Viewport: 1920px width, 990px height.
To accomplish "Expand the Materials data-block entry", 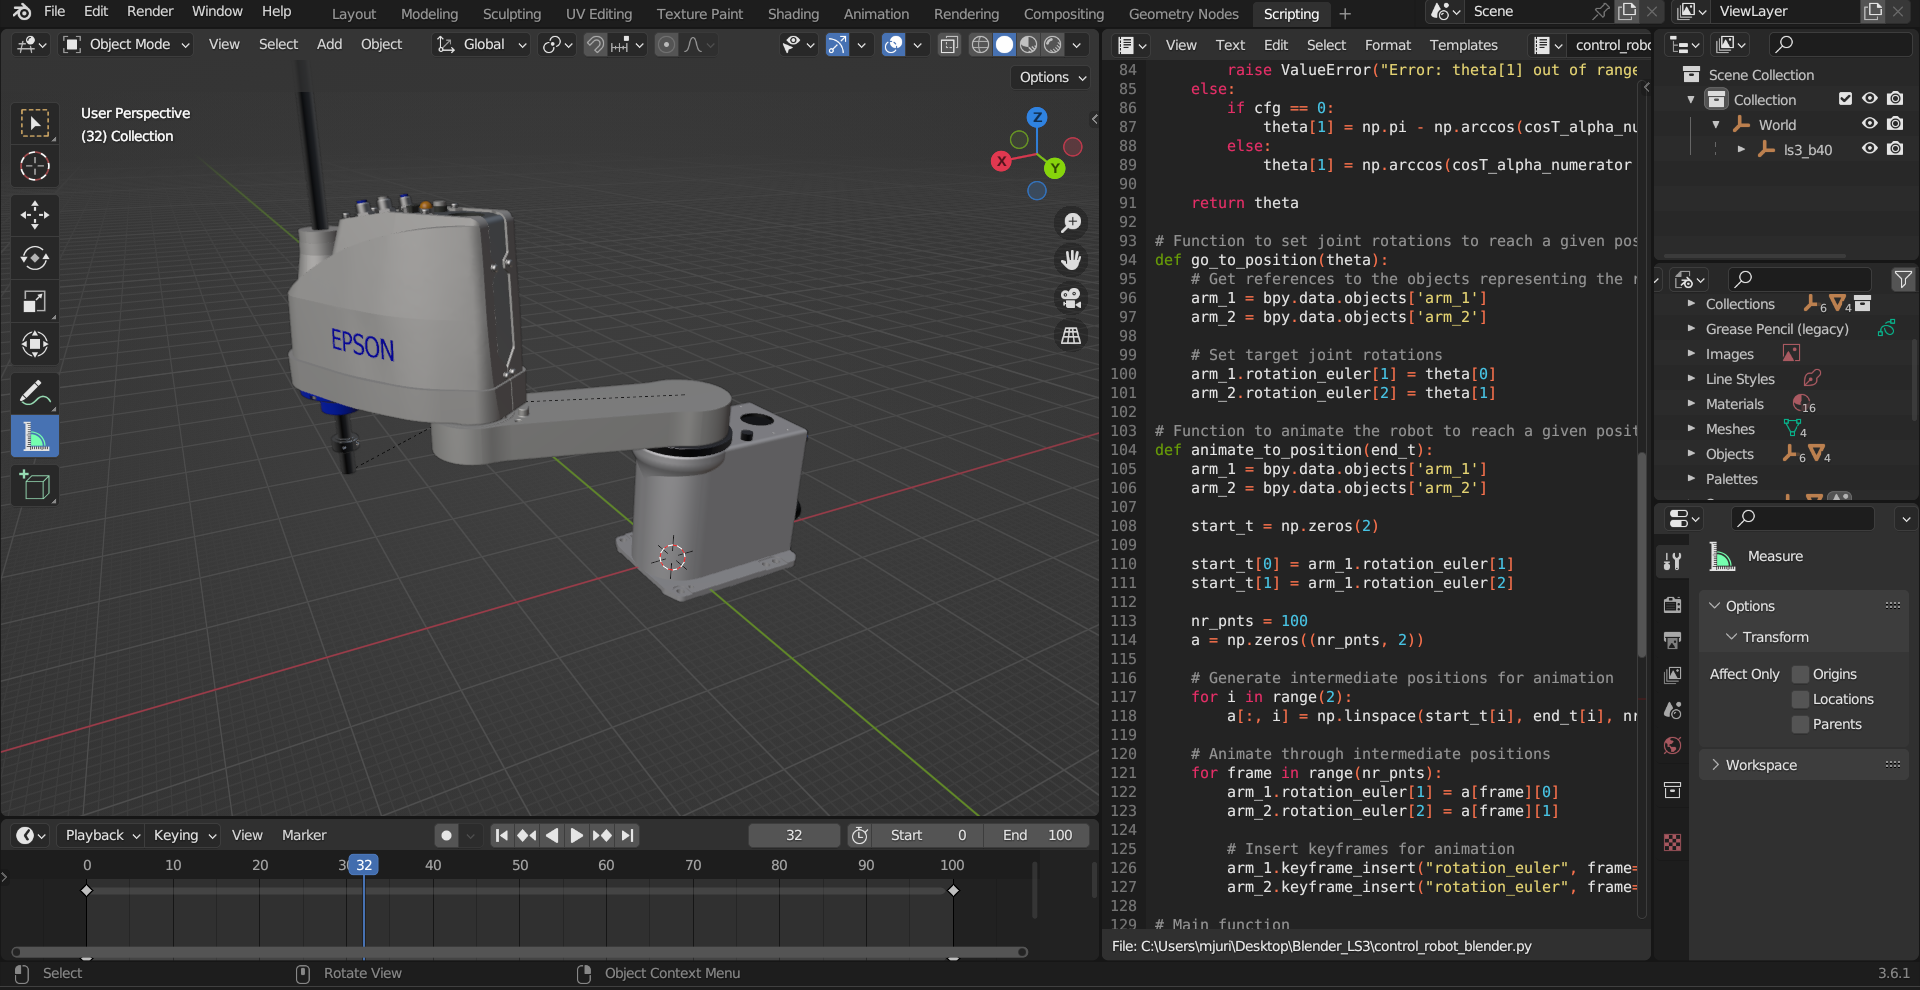I will [1691, 404].
